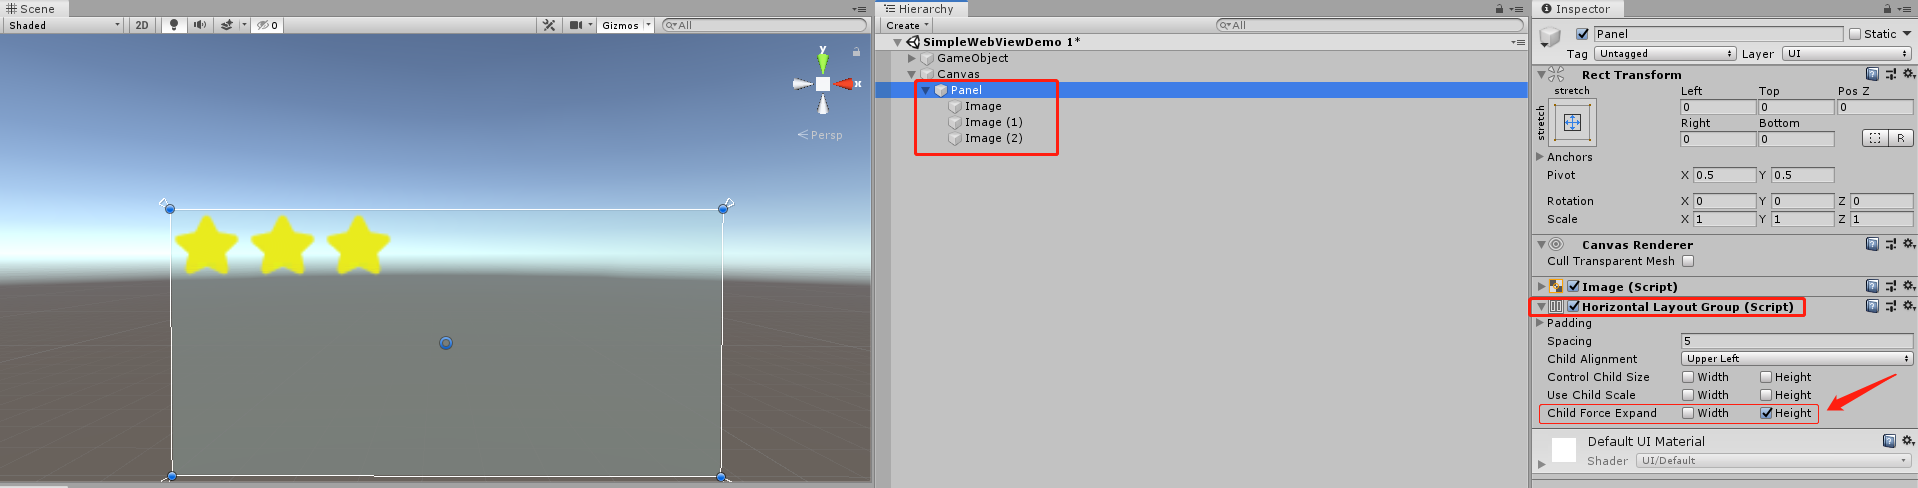Viewport: 1918px width, 488px height.
Task: Toggle Cull Transparent Mesh checkbox
Action: click(1688, 261)
